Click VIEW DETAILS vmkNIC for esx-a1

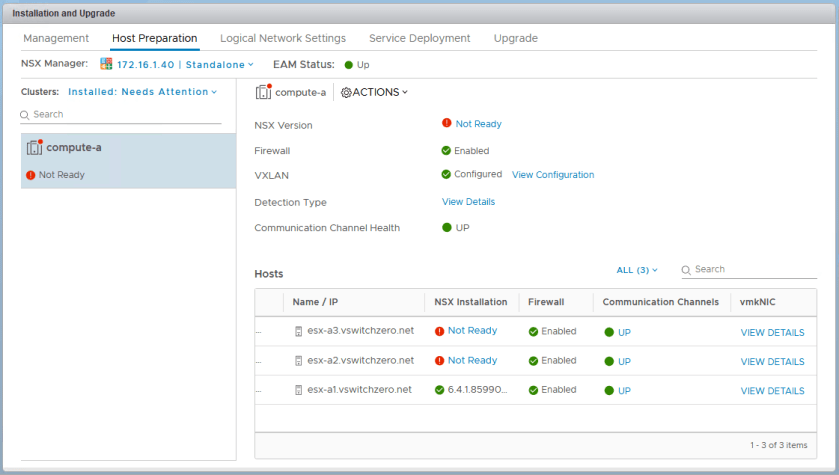[772, 391]
